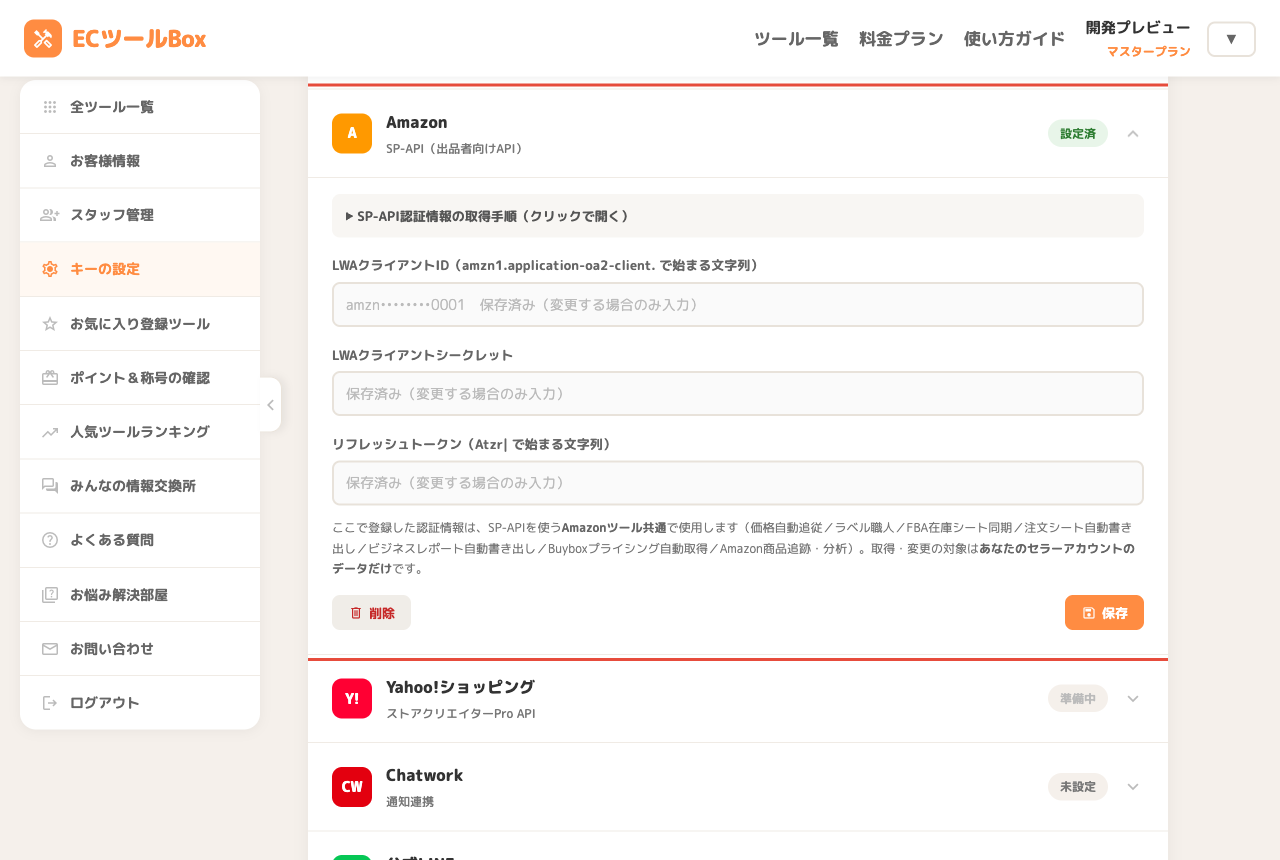
Task: Select スタッフ管理 in the sidebar menu
Action: click(140, 215)
